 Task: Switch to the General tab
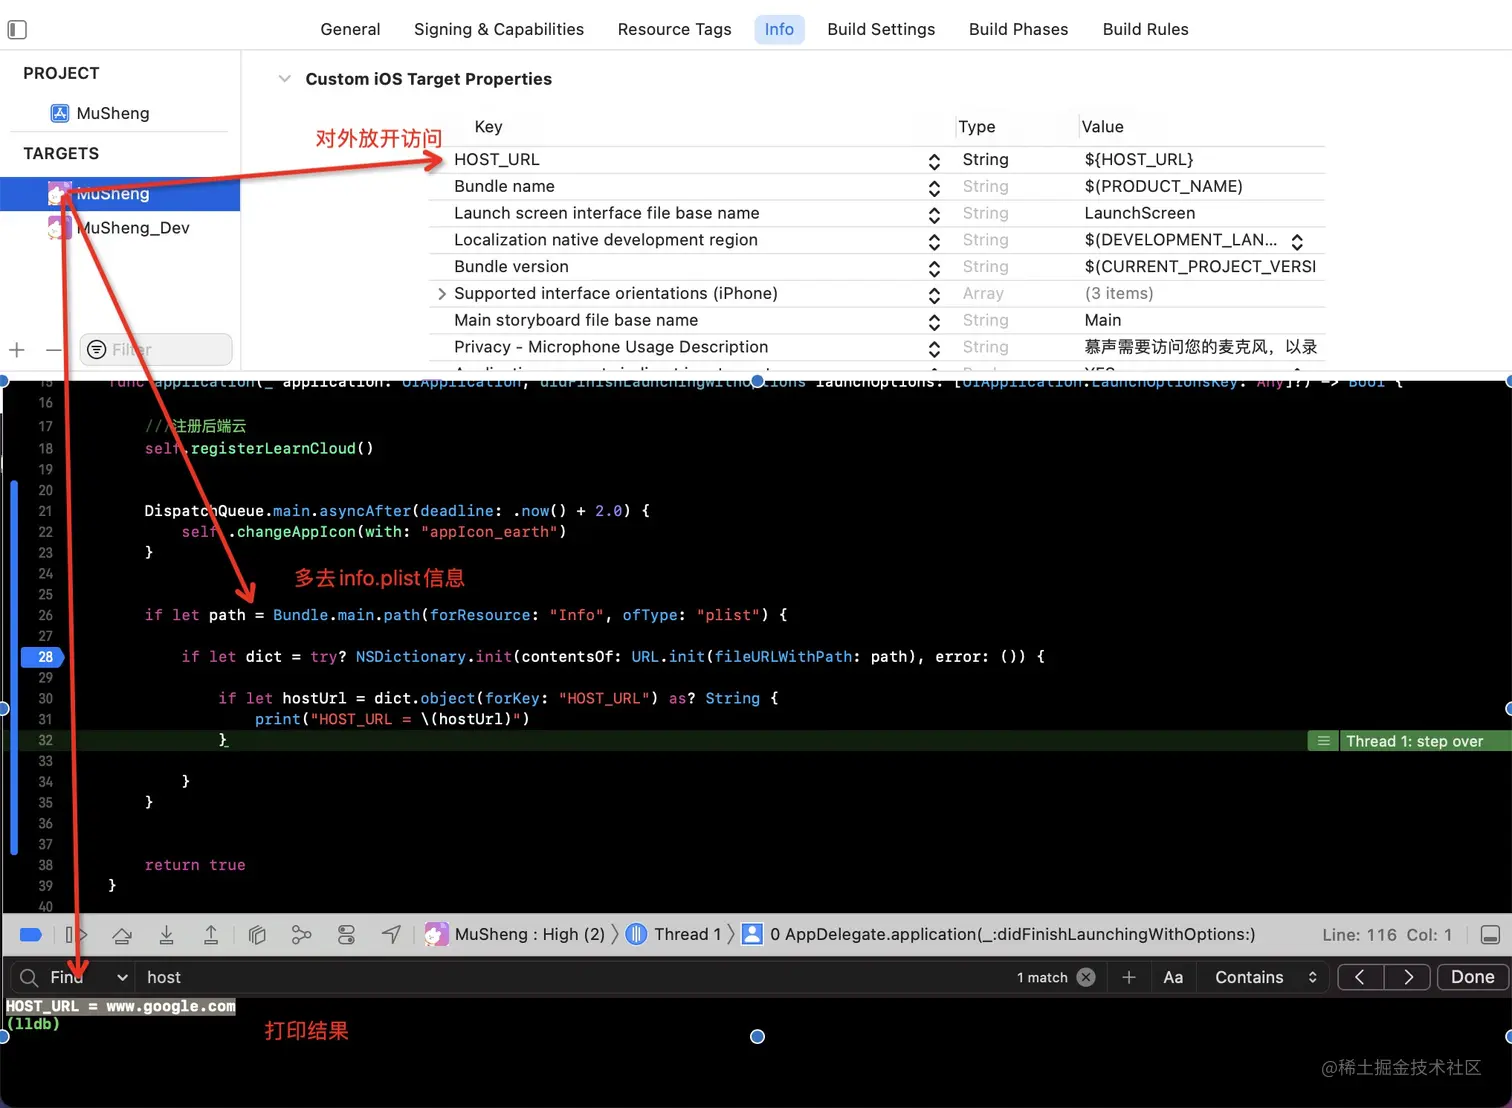pyautogui.click(x=350, y=29)
